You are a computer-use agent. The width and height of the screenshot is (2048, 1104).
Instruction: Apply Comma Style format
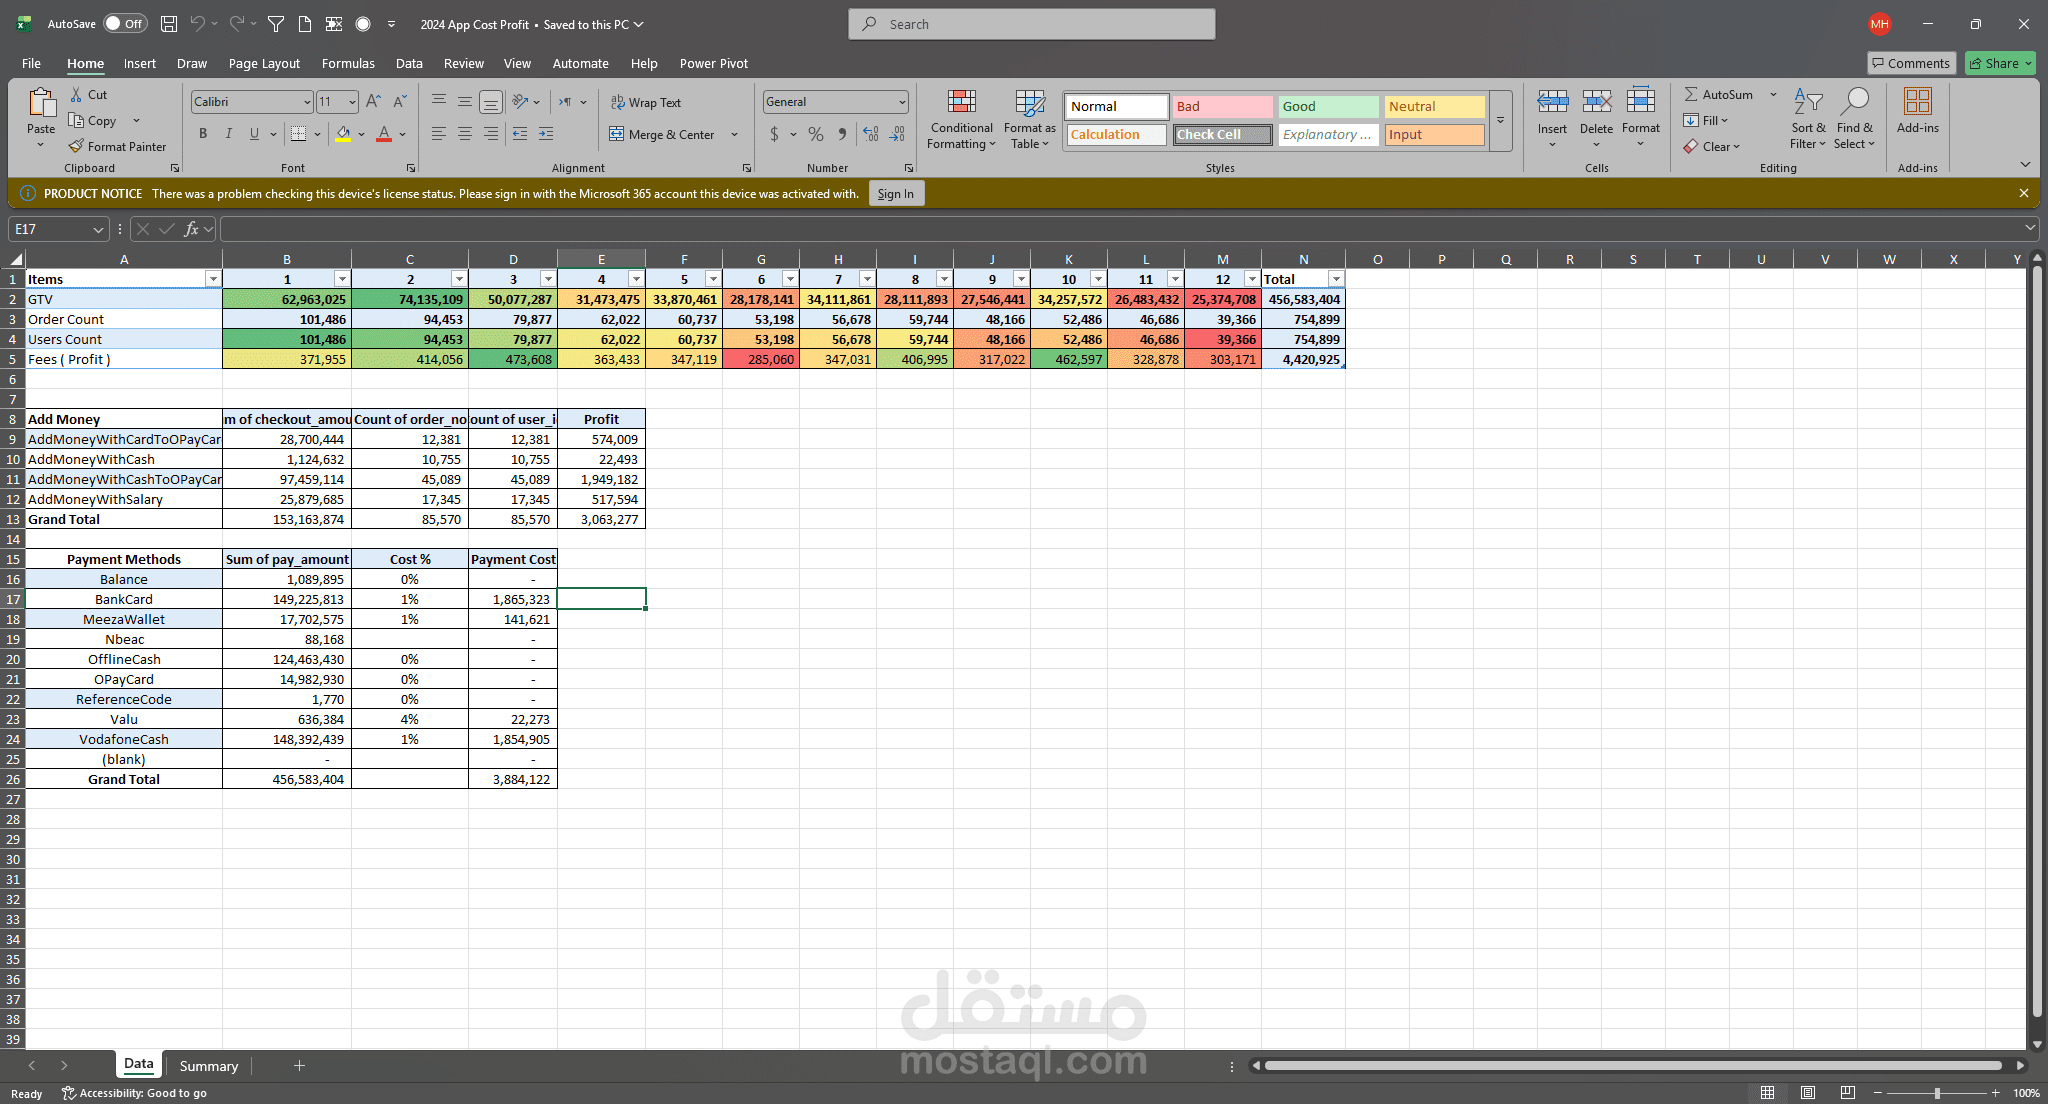[x=842, y=134]
